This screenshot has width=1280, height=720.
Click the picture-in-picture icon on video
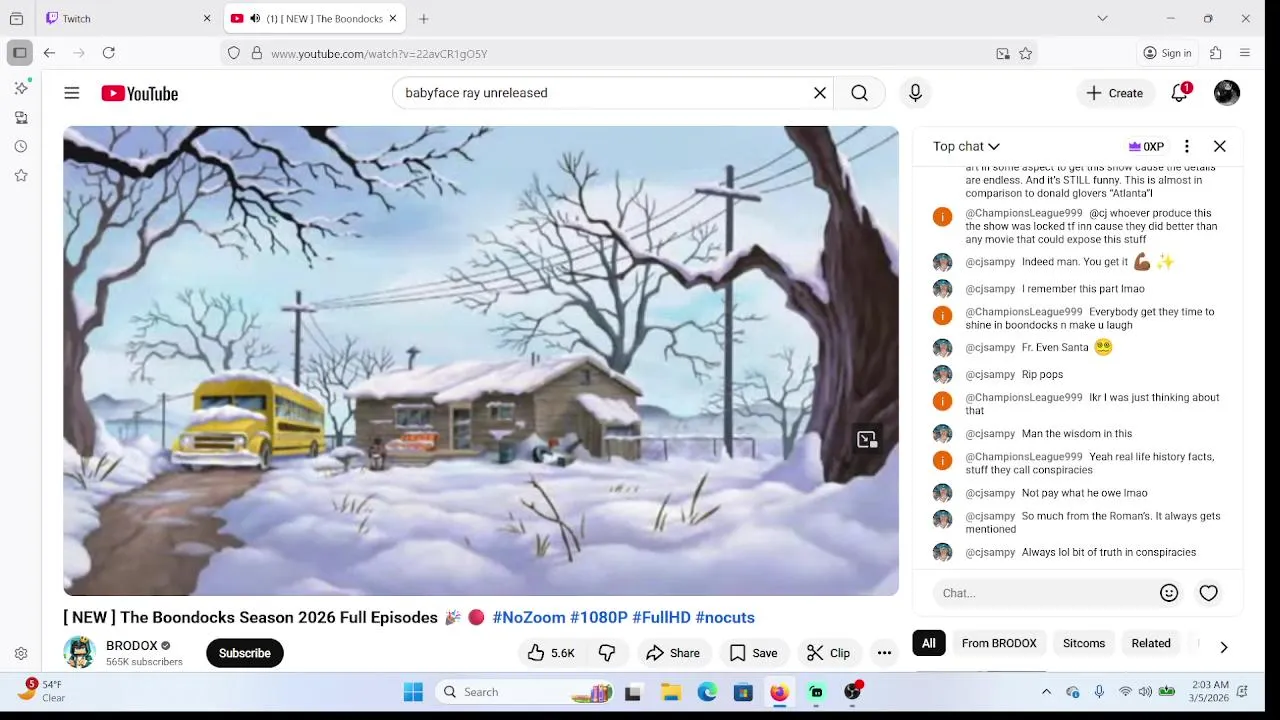coord(867,440)
